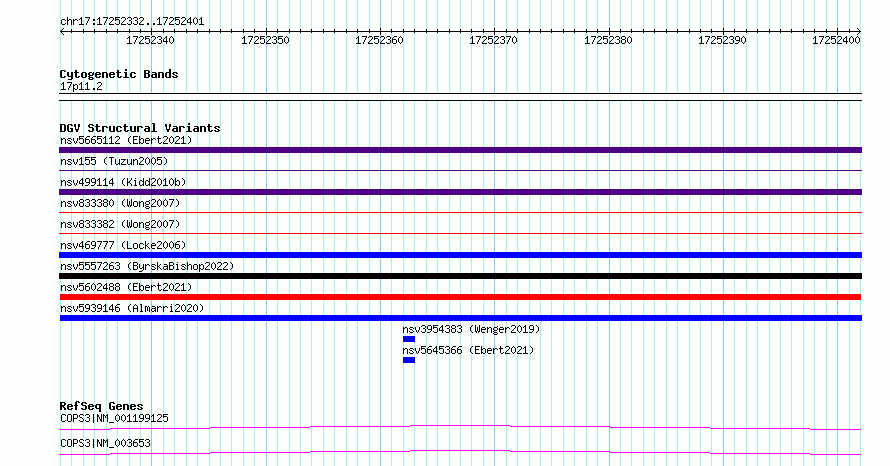Select the thin red line of nsv833380

tap(460, 212)
